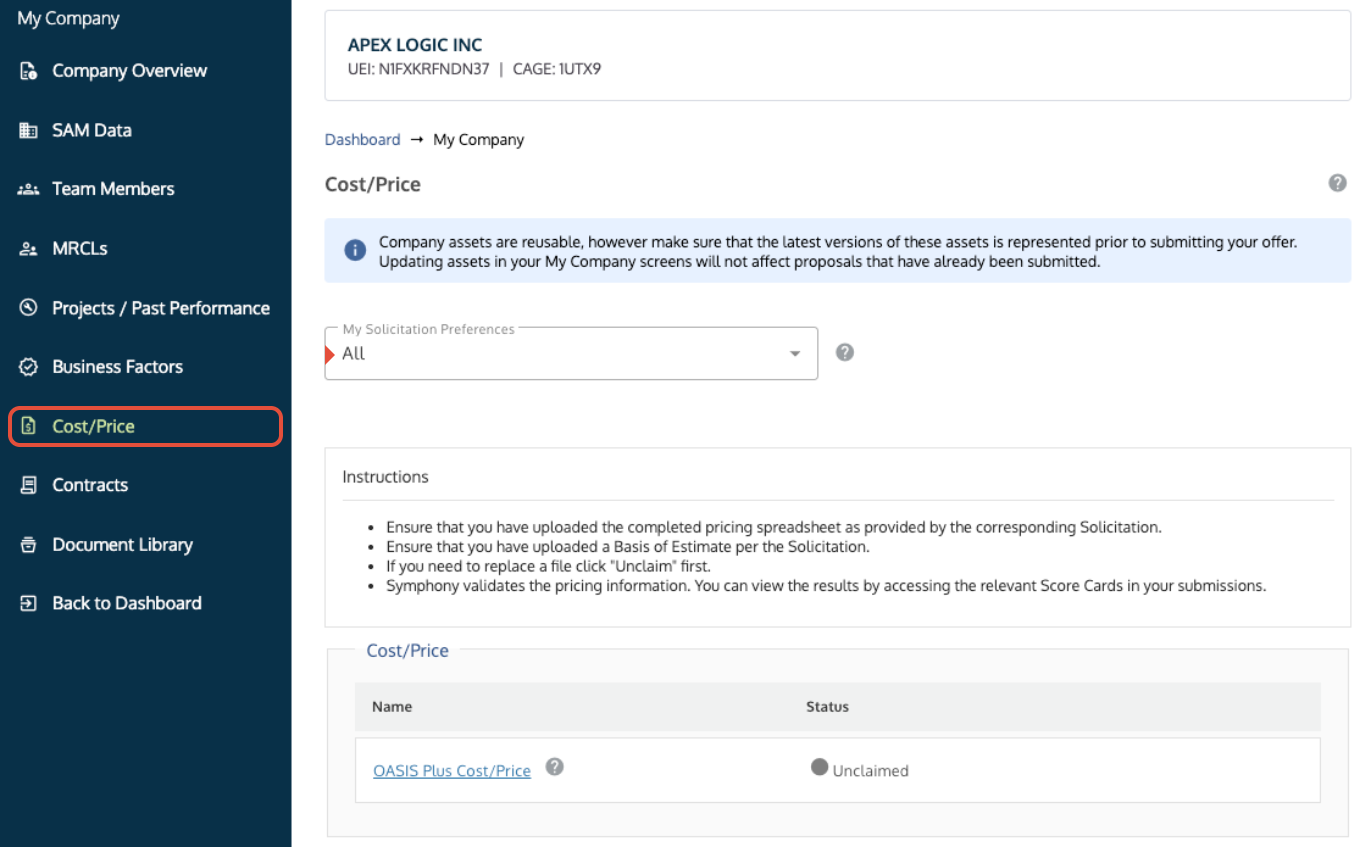Click the Dashboard breadcrumb link
1371x847 pixels.
pos(362,140)
